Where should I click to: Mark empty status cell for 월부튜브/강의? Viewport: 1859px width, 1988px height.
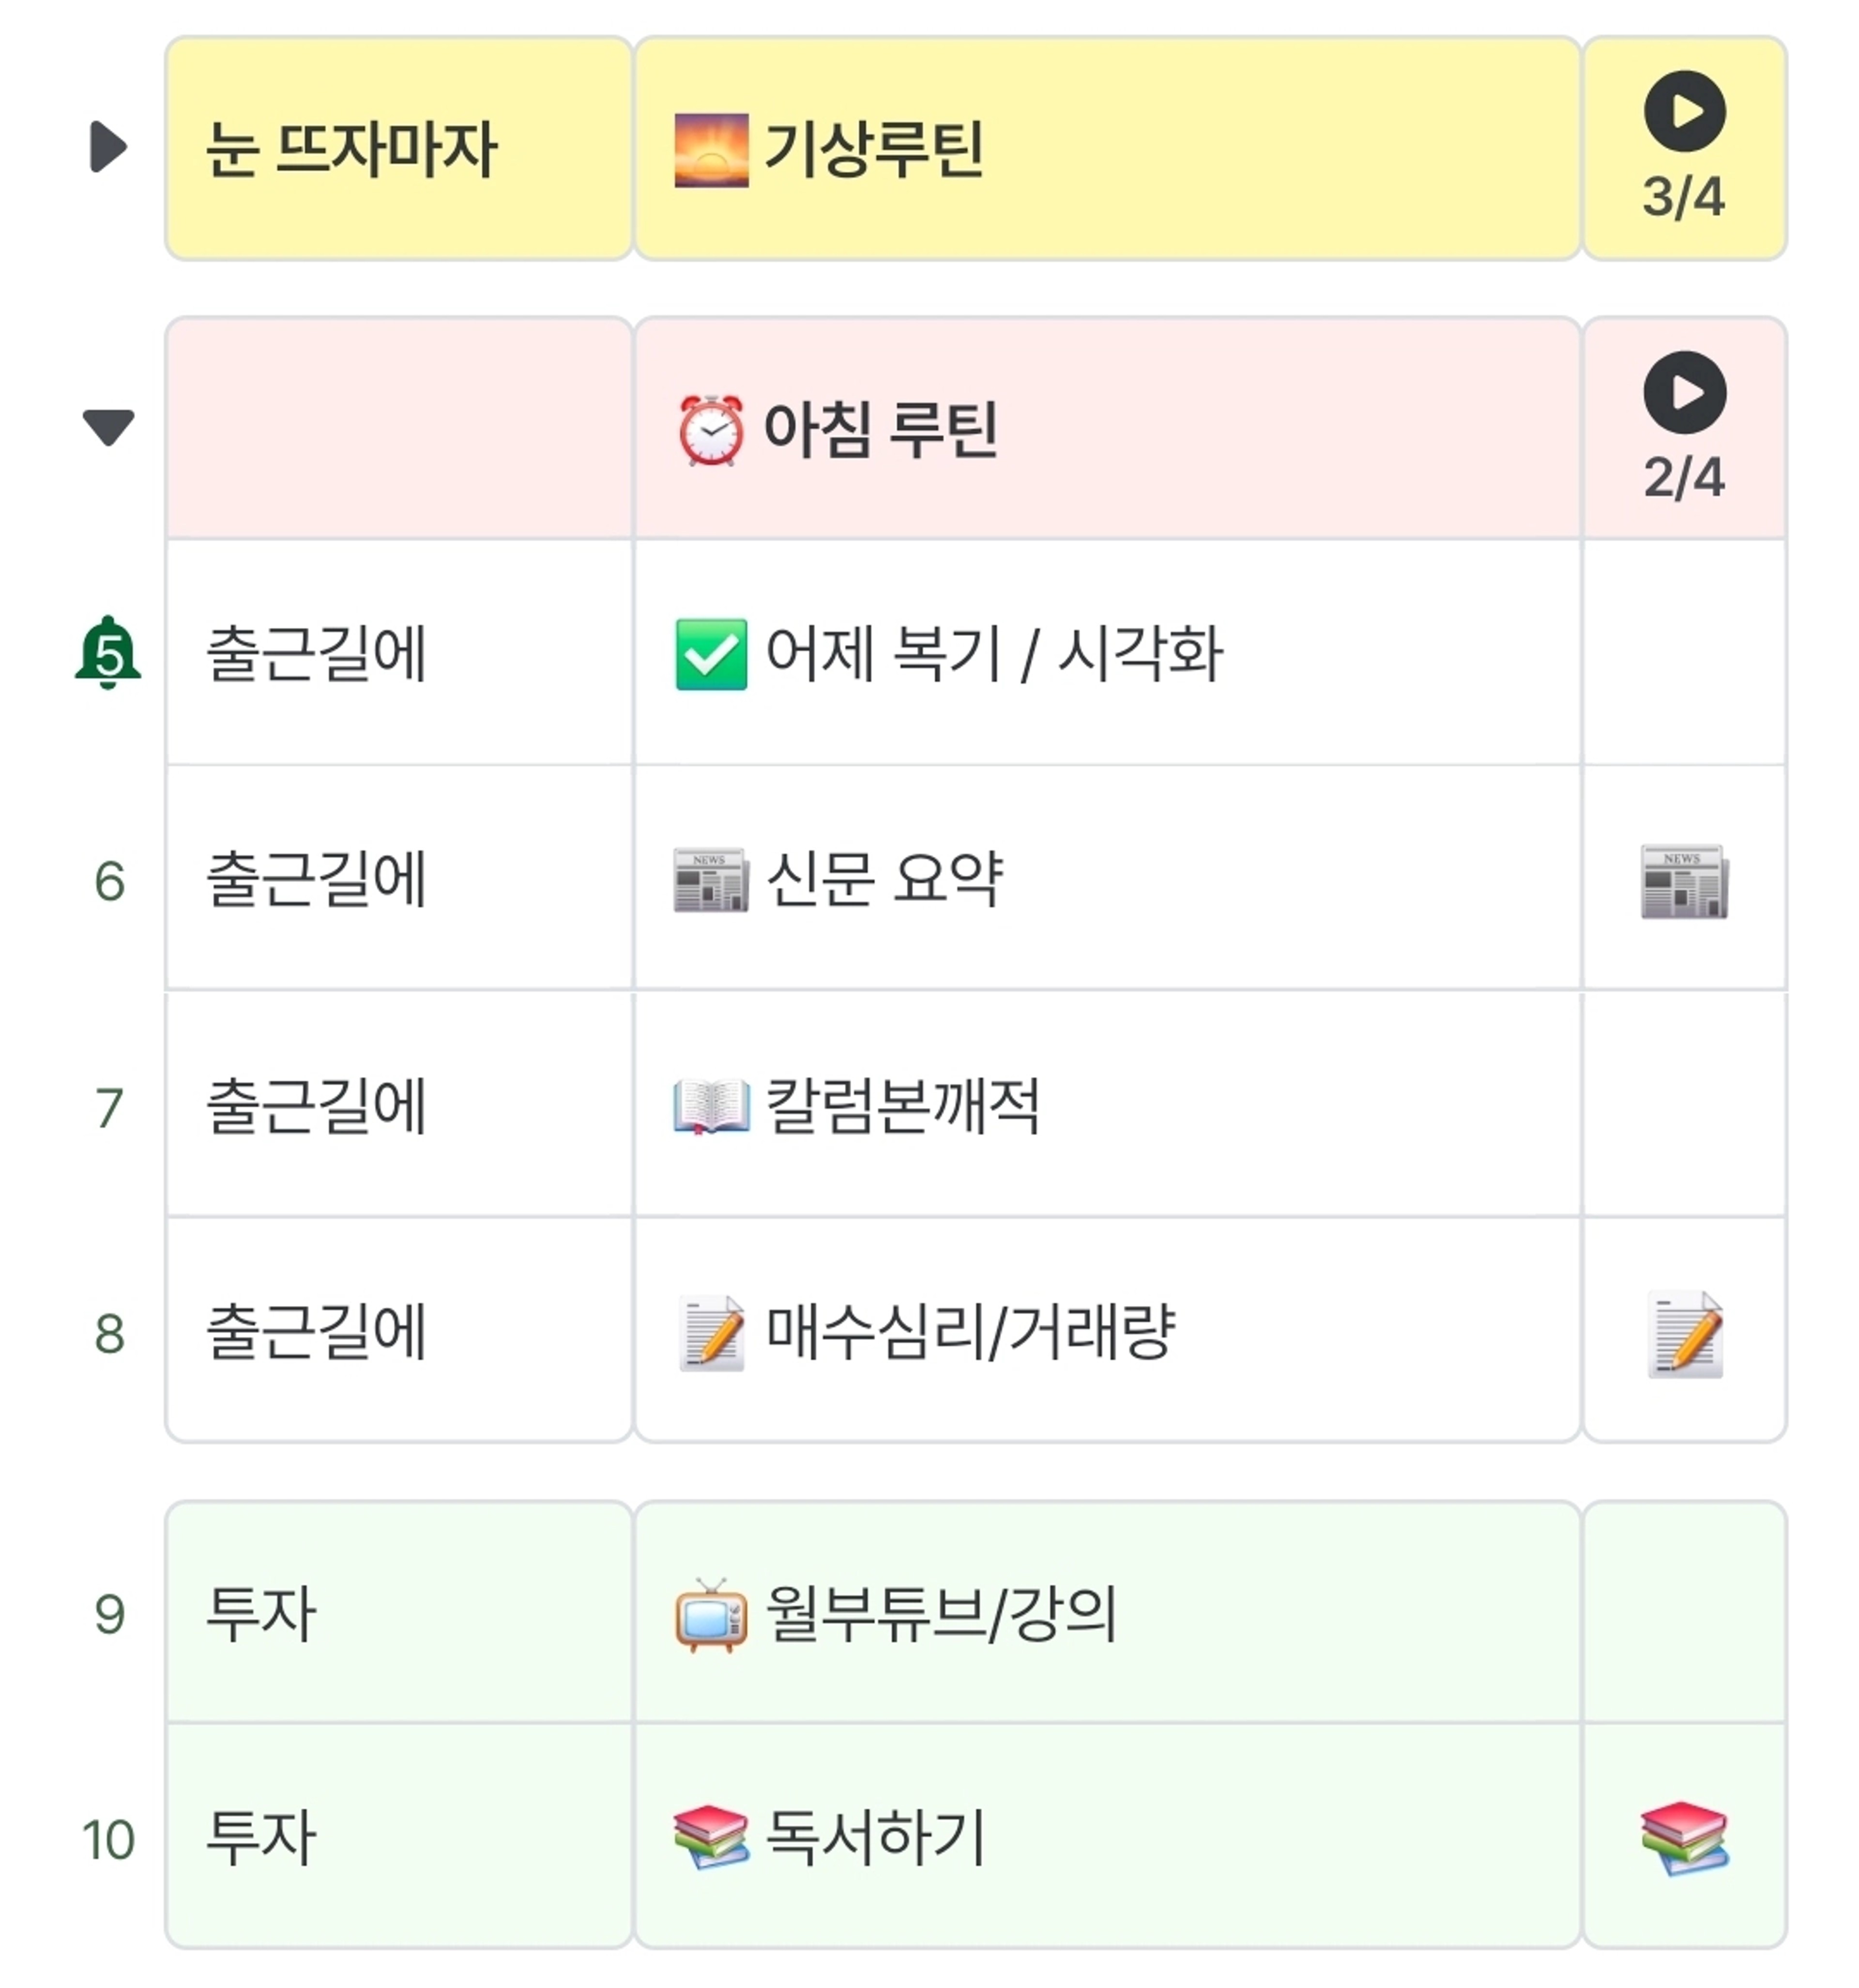click(x=1684, y=1612)
